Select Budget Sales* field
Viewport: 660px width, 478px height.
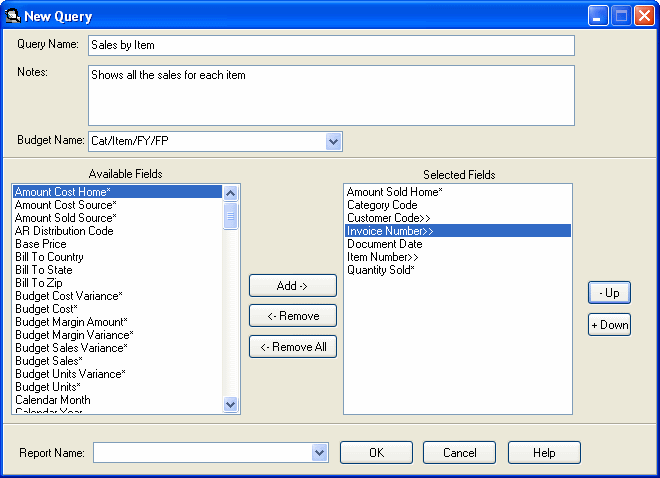[117, 361]
